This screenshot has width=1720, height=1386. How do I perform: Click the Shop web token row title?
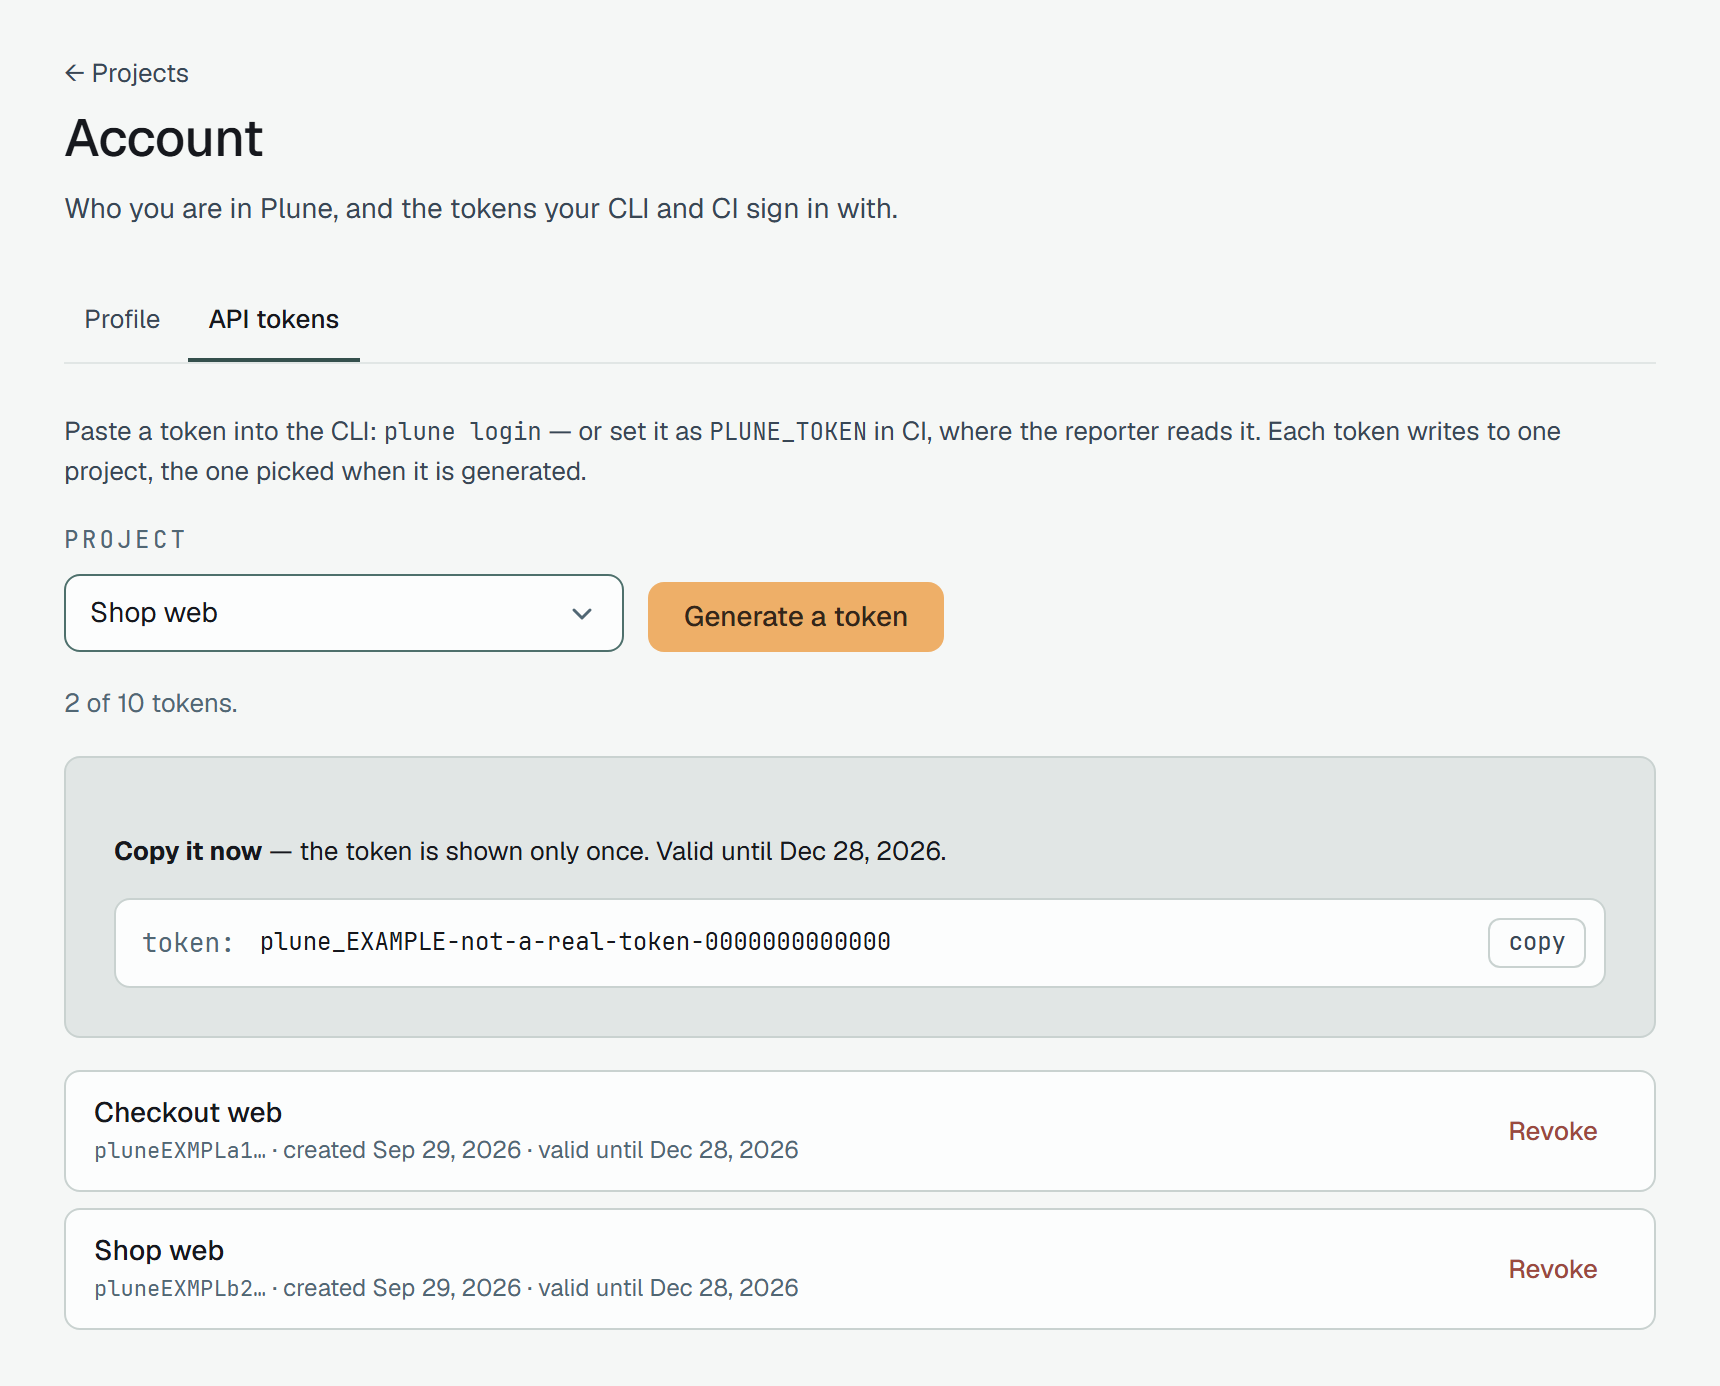pos(159,1250)
